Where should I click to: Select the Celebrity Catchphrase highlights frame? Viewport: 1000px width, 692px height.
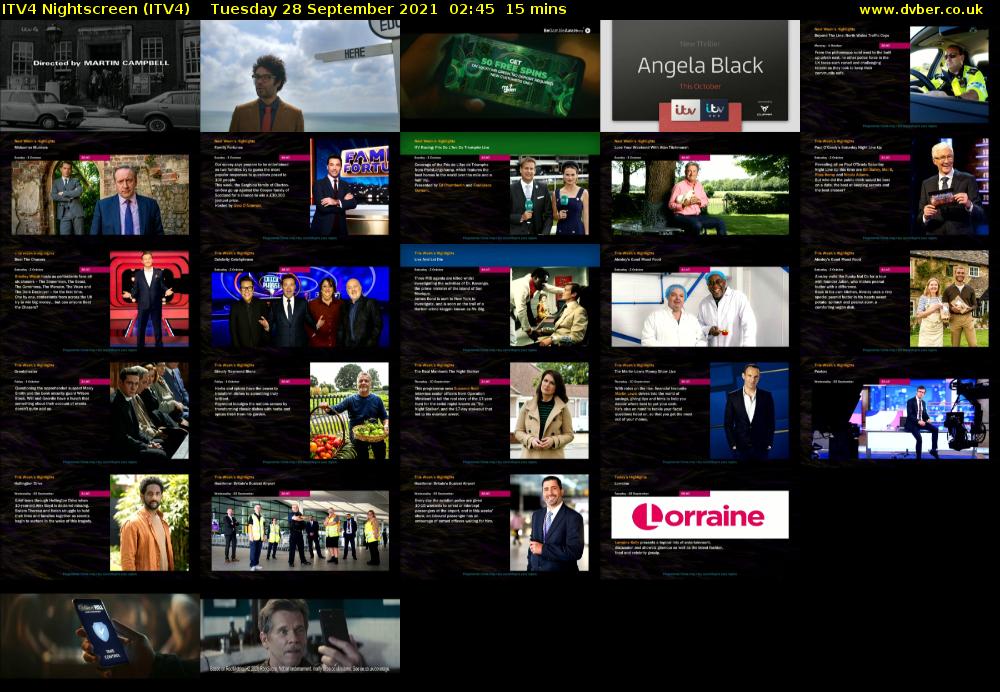tap(300, 300)
